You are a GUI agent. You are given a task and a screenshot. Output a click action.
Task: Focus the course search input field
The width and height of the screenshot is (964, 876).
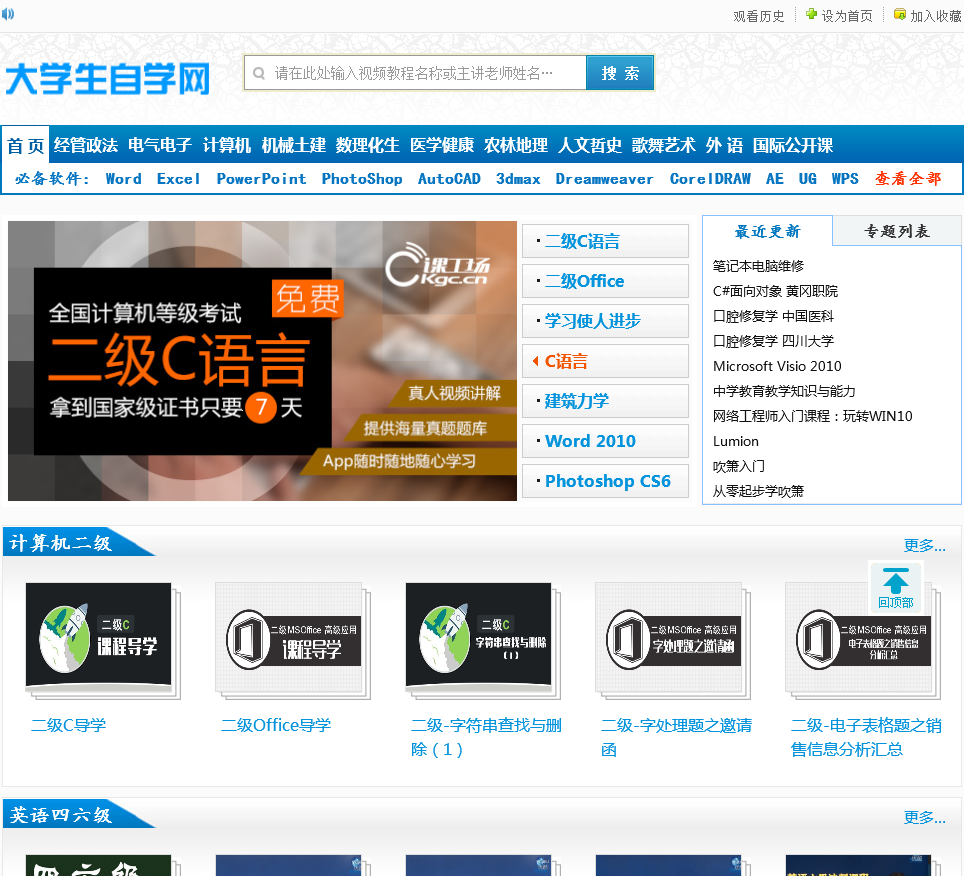(x=415, y=73)
